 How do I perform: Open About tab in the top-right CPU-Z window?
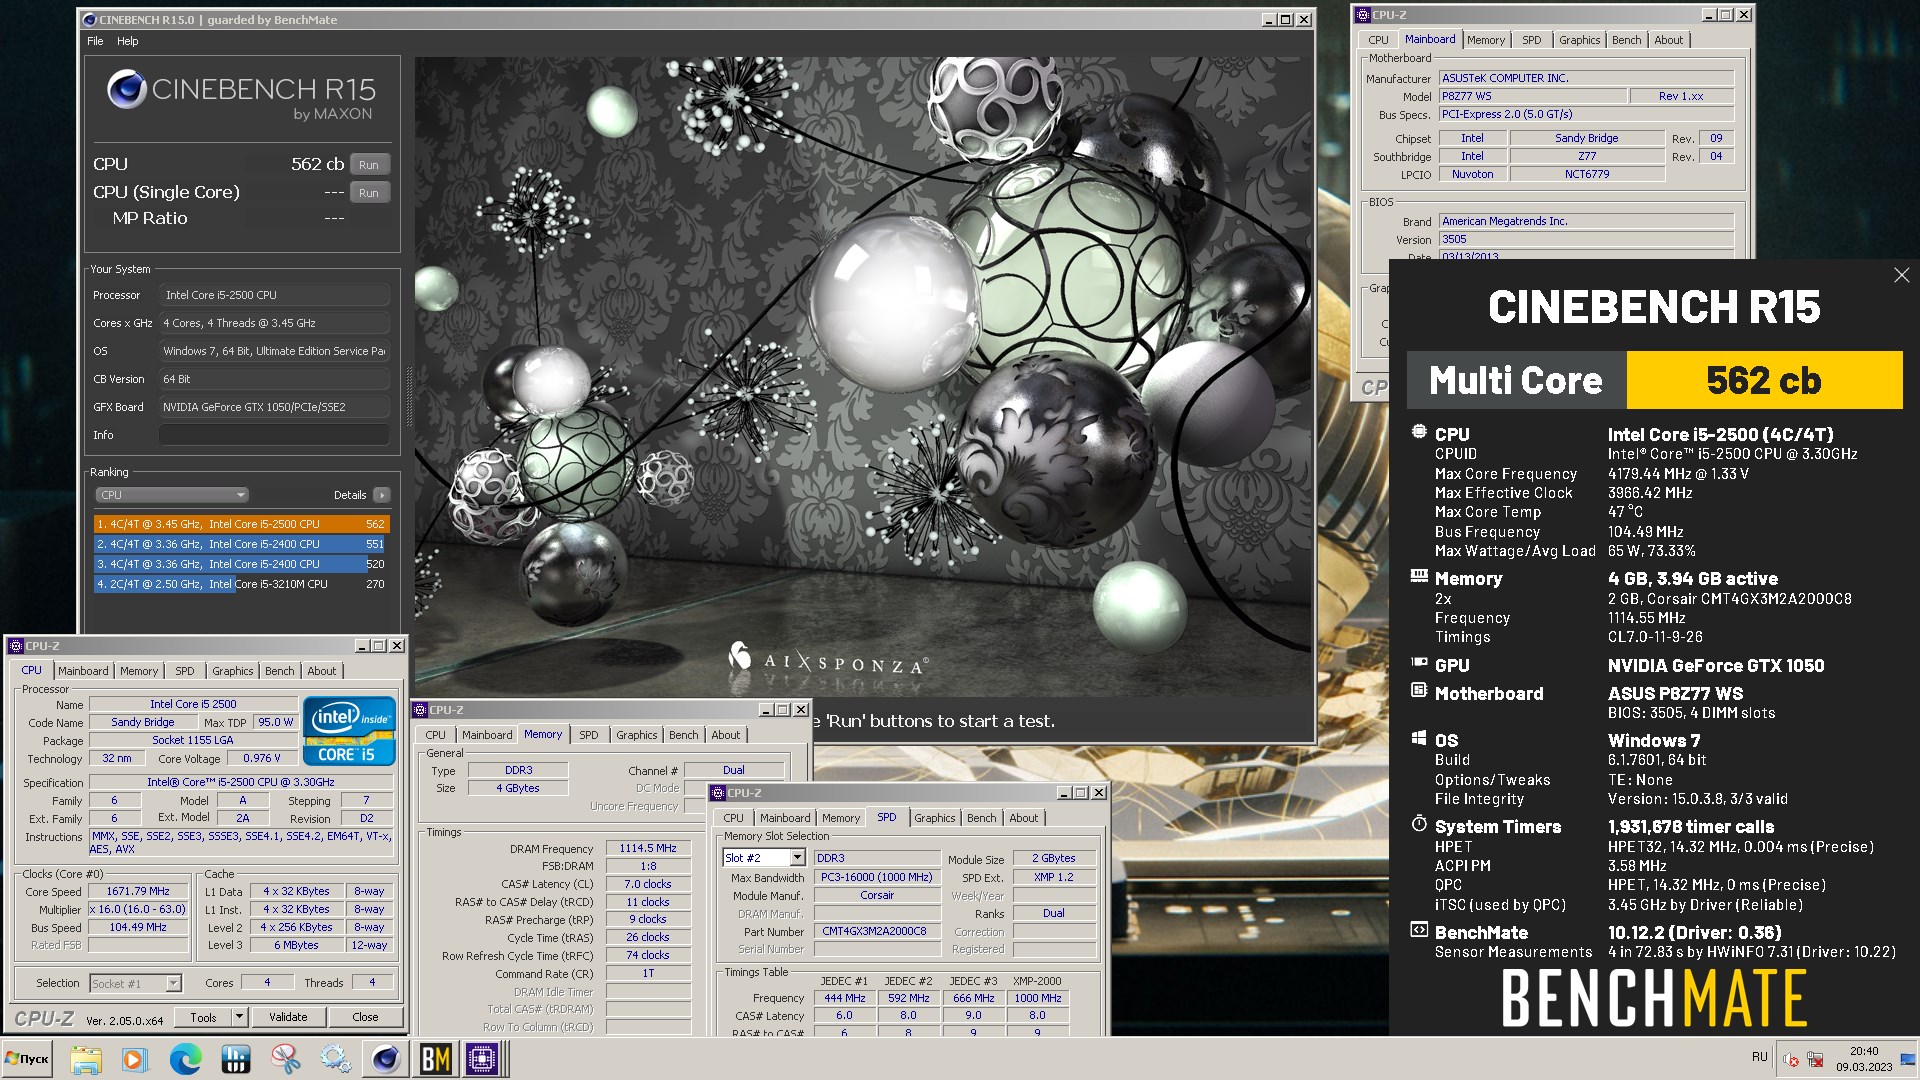[x=1669, y=40]
